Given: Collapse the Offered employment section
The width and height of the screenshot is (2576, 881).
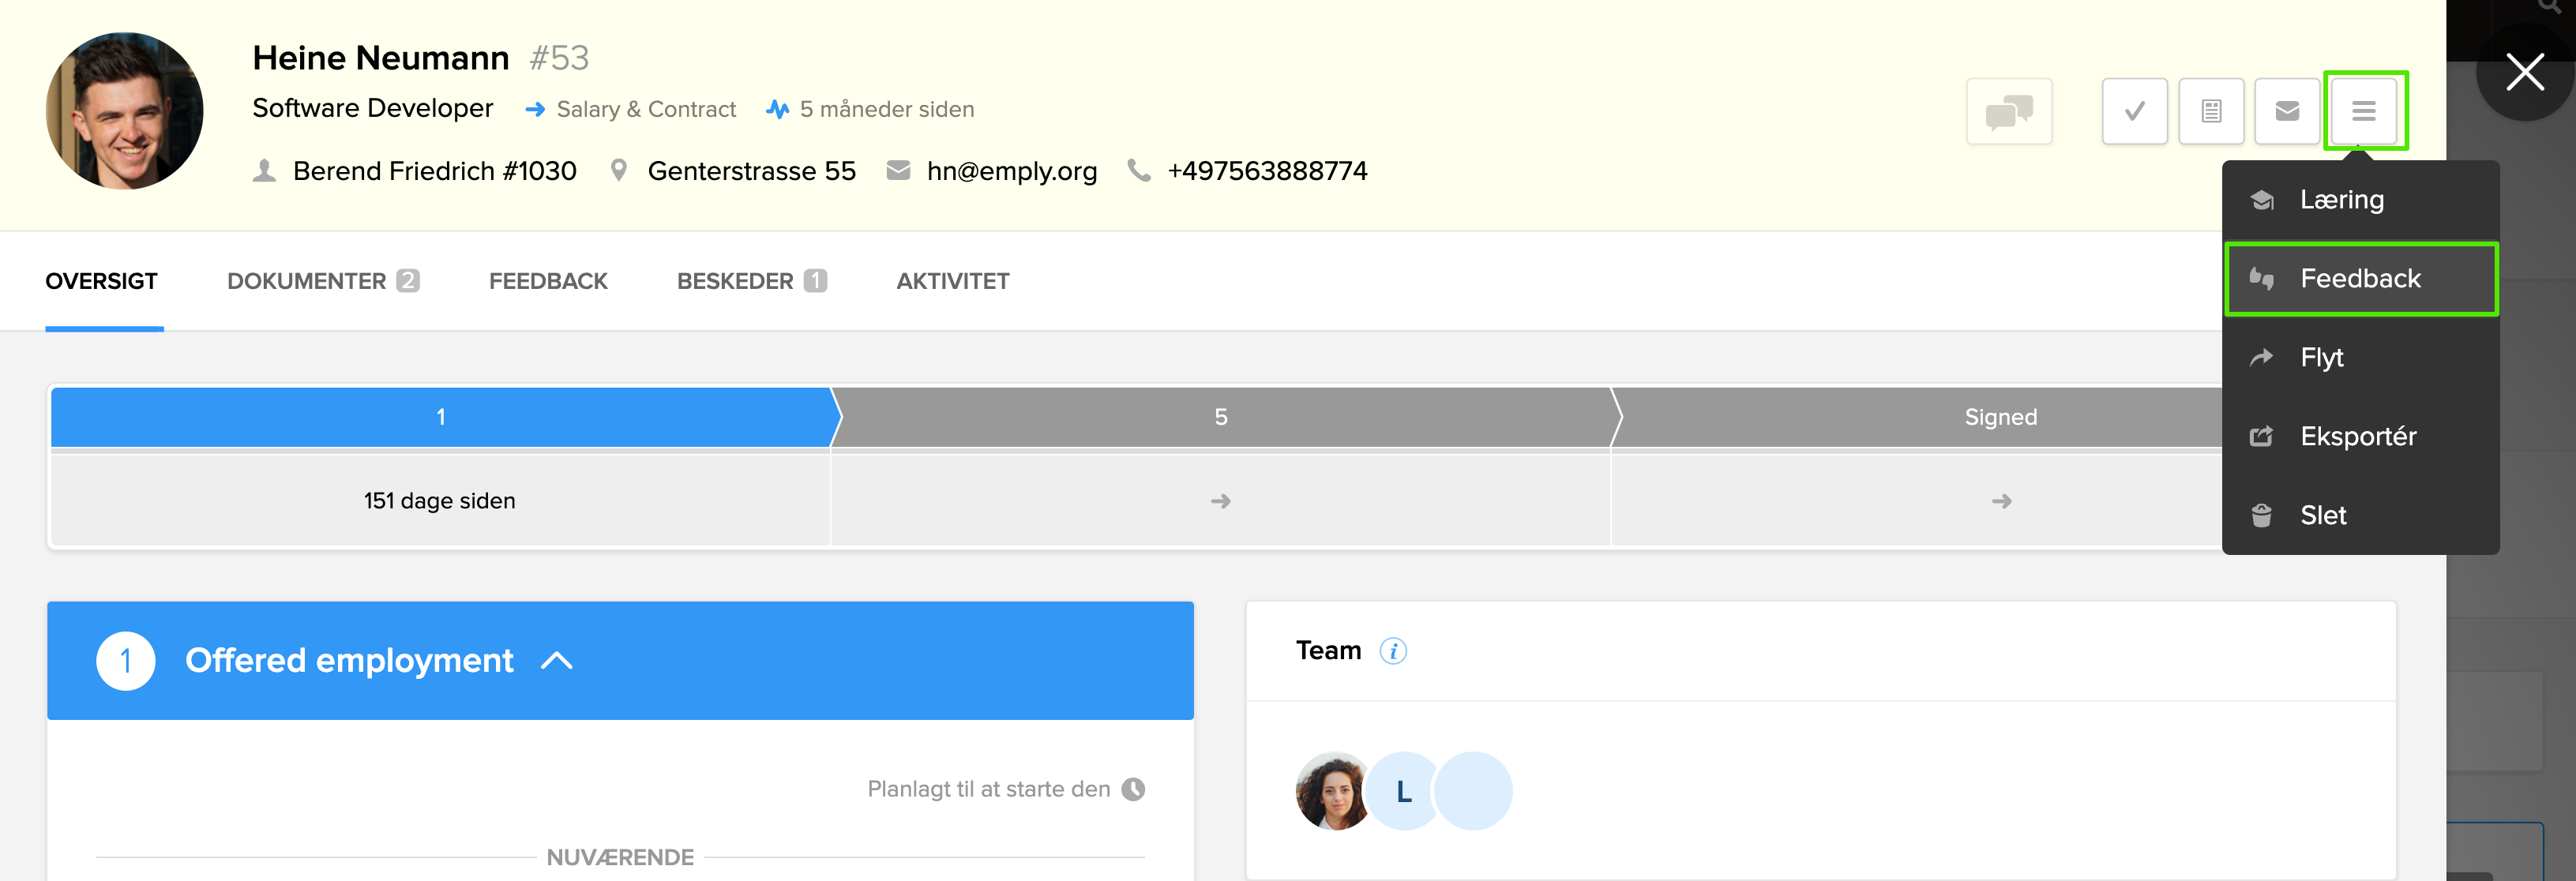Looking at the screenshot, I should 557,660.
